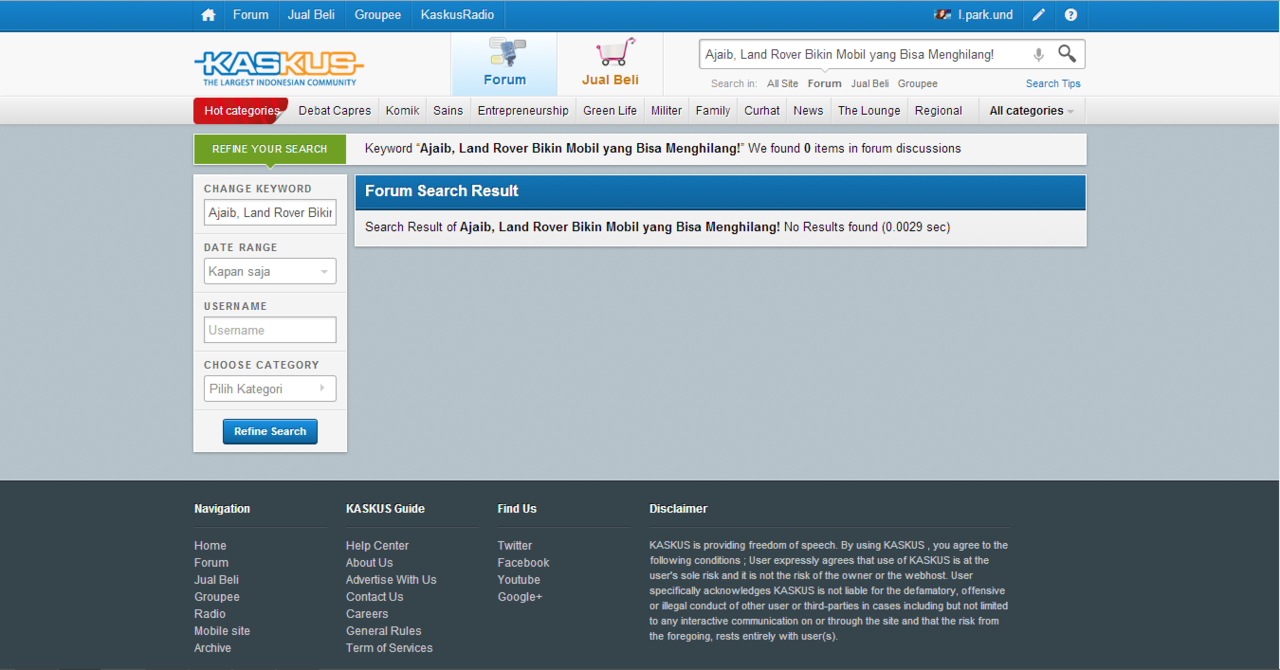The height and width of the screenshot is (670, 1280).
Task: Open KaskusRadio in the top bar
Action: pyautogui.click(x=457, y=15)
